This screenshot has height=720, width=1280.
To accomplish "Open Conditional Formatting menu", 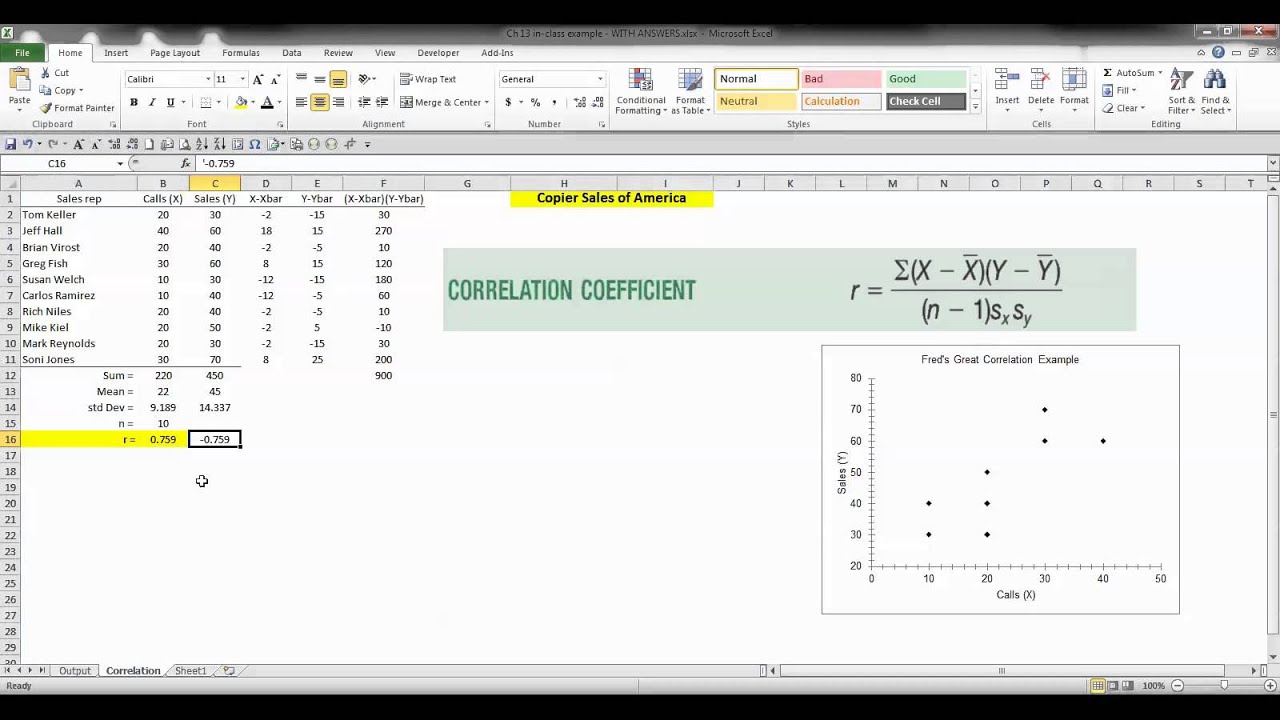I will coord(641,91).
